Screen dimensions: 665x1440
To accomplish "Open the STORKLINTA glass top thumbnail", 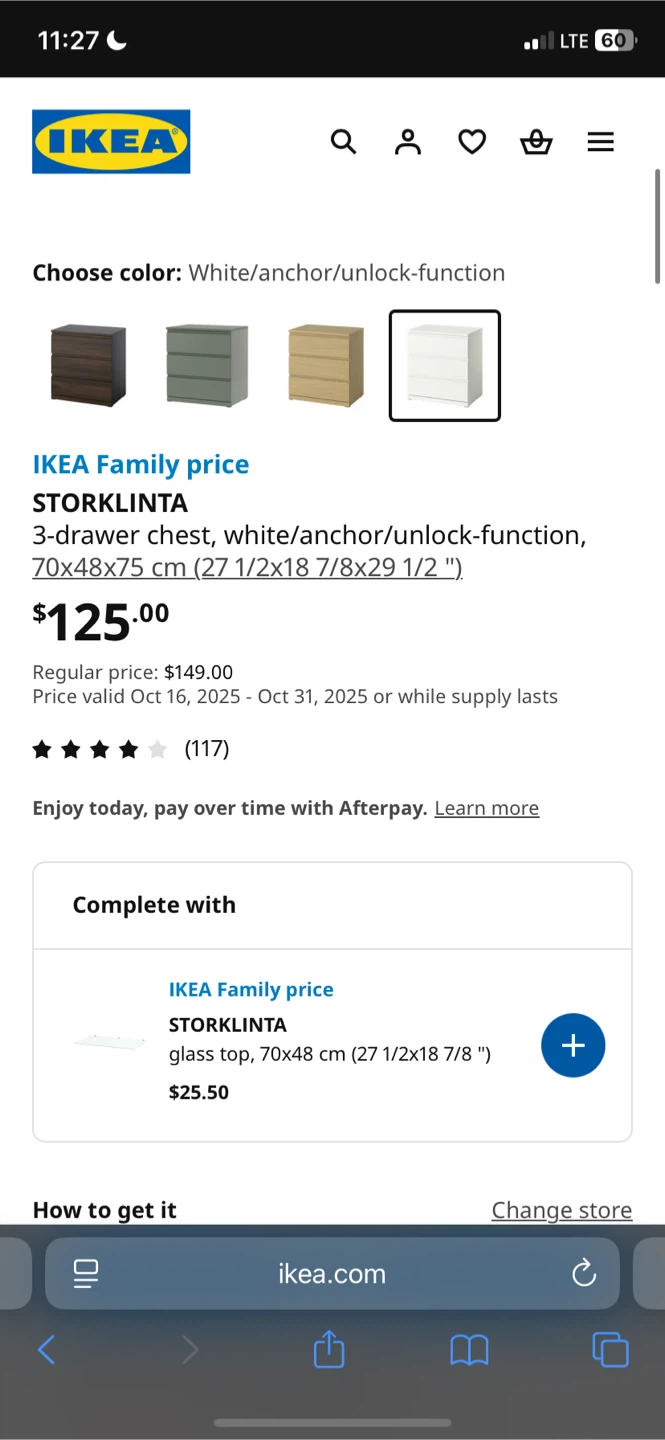I will pyautogui.click(x=110, y=1044).
